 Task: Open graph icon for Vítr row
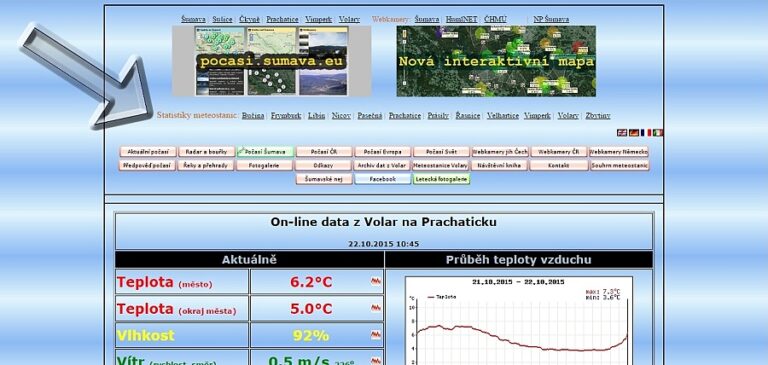(x=376, y=361)
